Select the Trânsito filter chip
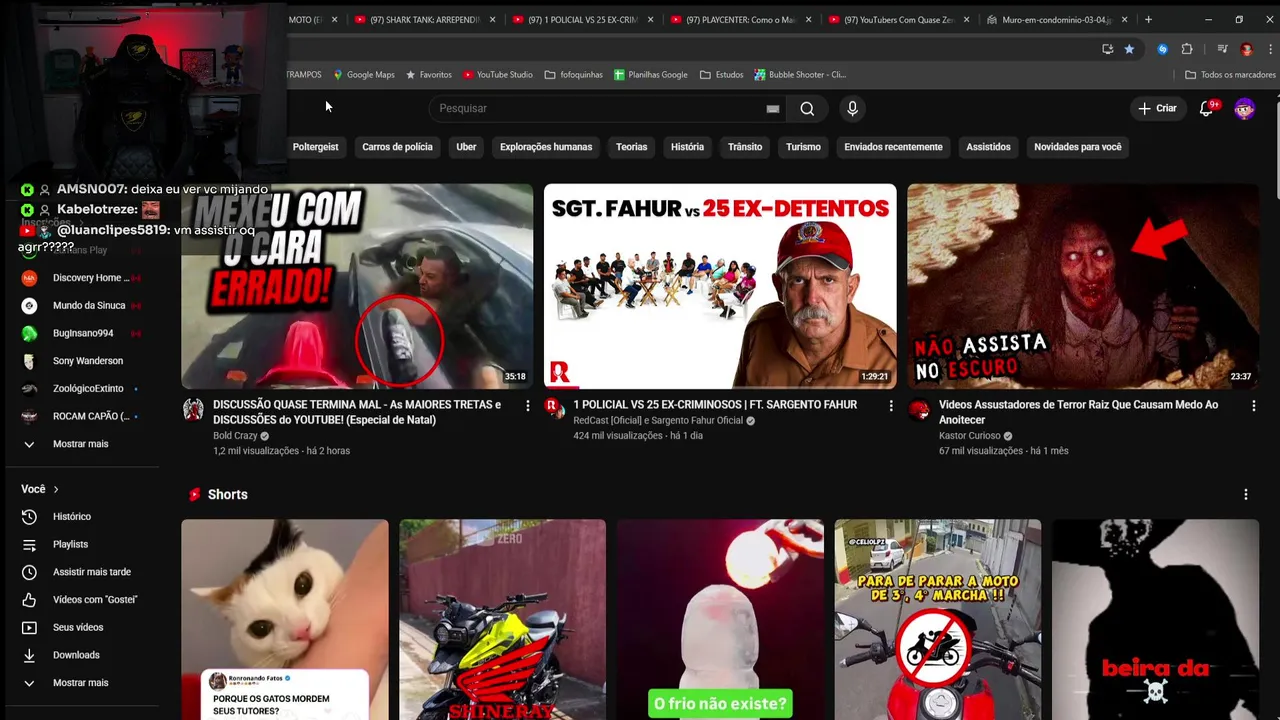 click(745, 147)
